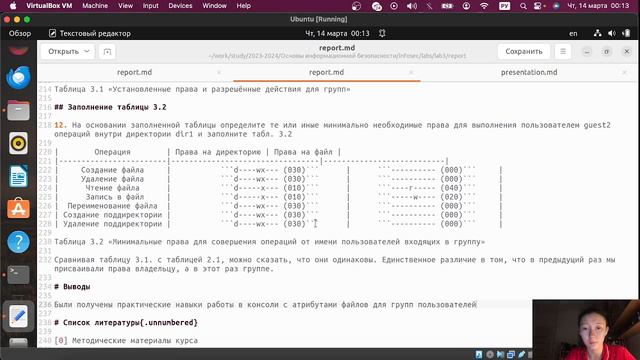This screenshot has height=360, width=640.
Task: Click heading '## Заполнение таблицы 3.2'
Action: click(x=110, y=107)
